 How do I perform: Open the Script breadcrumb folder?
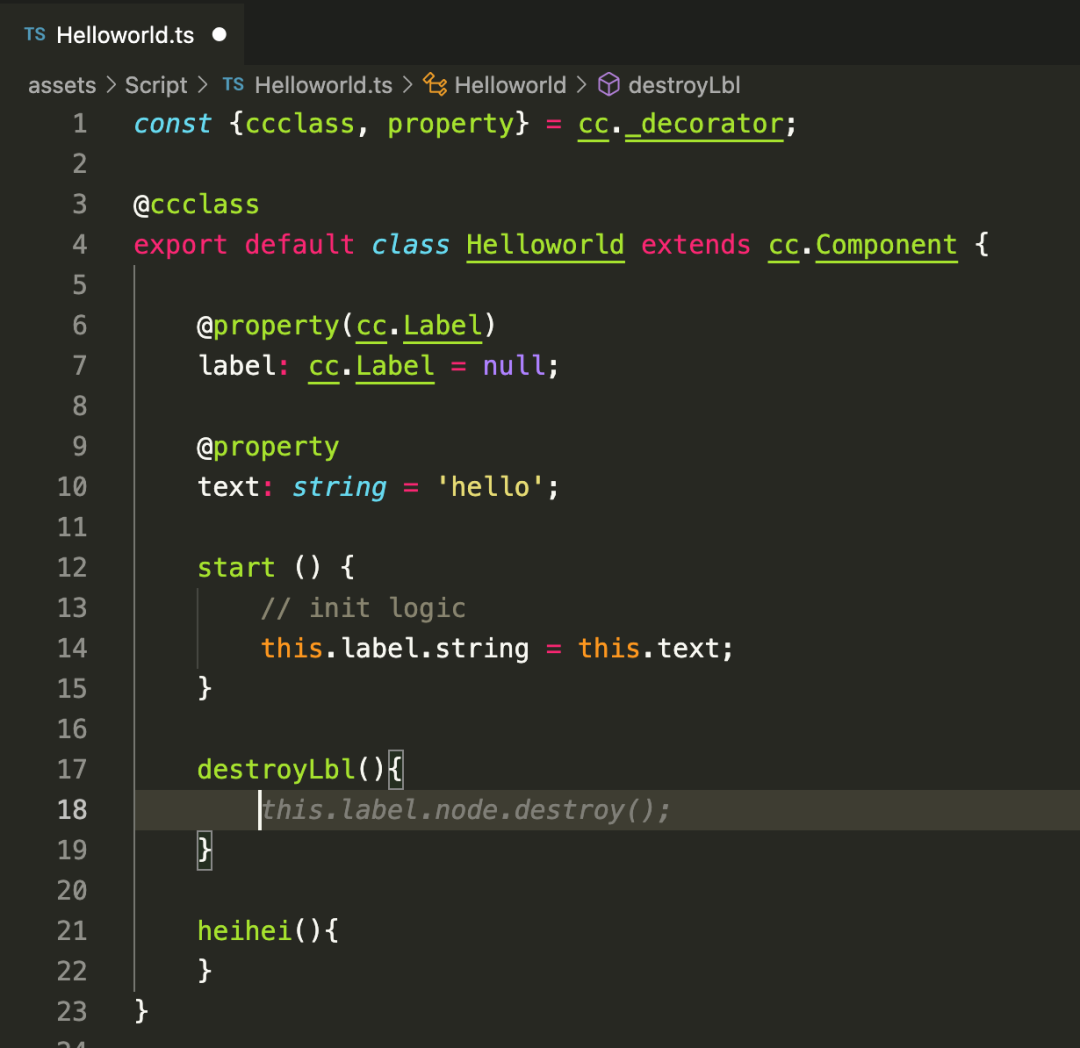click(x=156, y=85)
